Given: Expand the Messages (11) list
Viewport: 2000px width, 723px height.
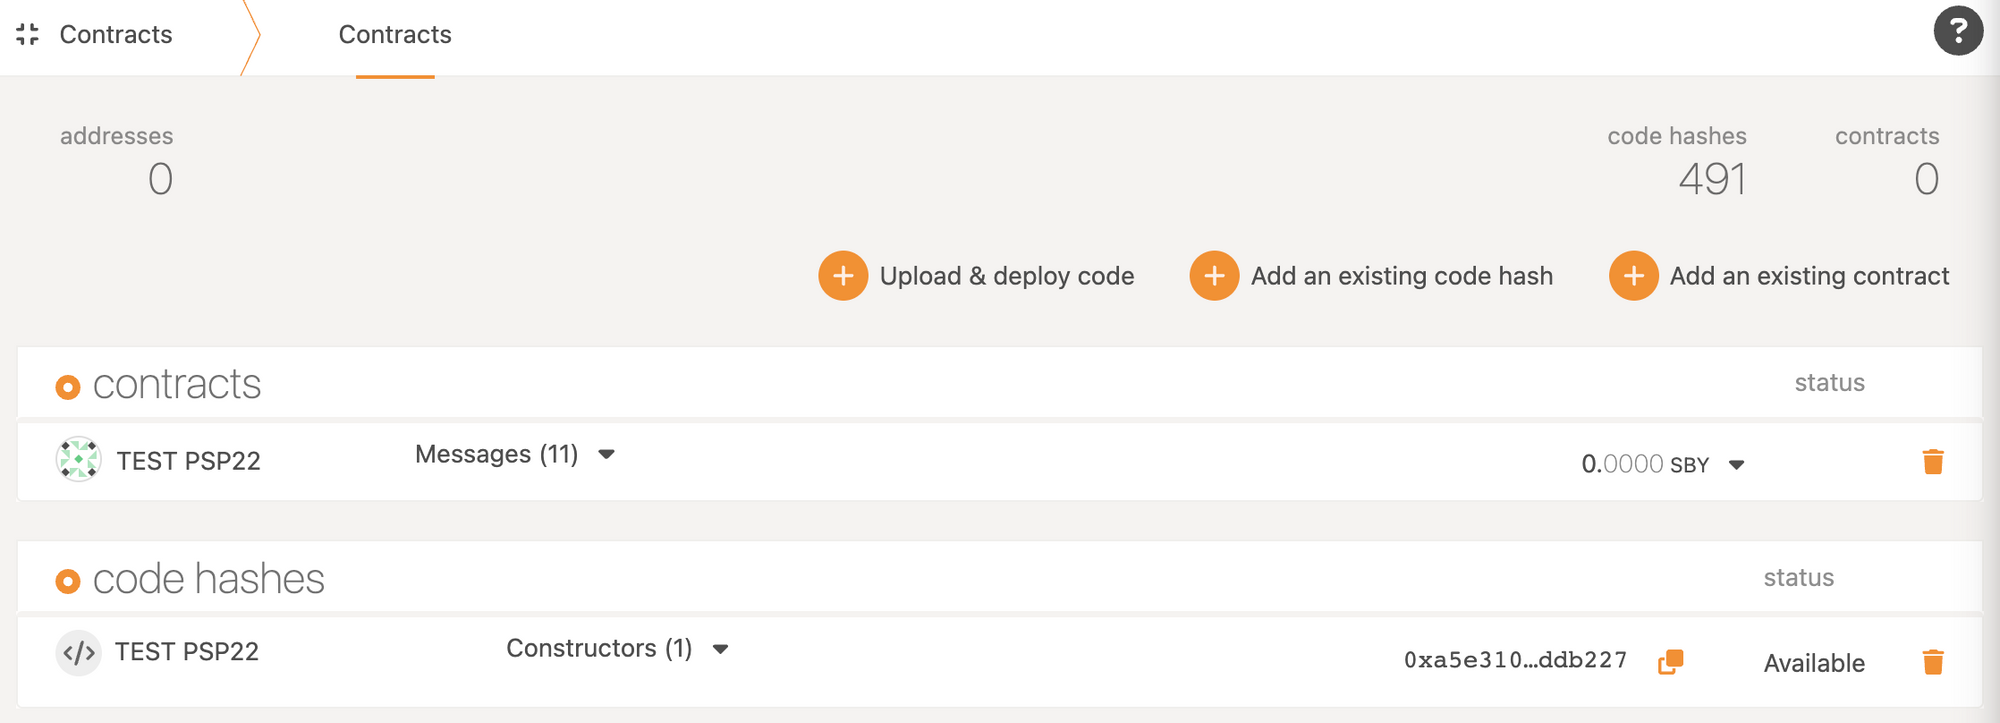Looking at the screenshot, I should click(x=606, y=455).
